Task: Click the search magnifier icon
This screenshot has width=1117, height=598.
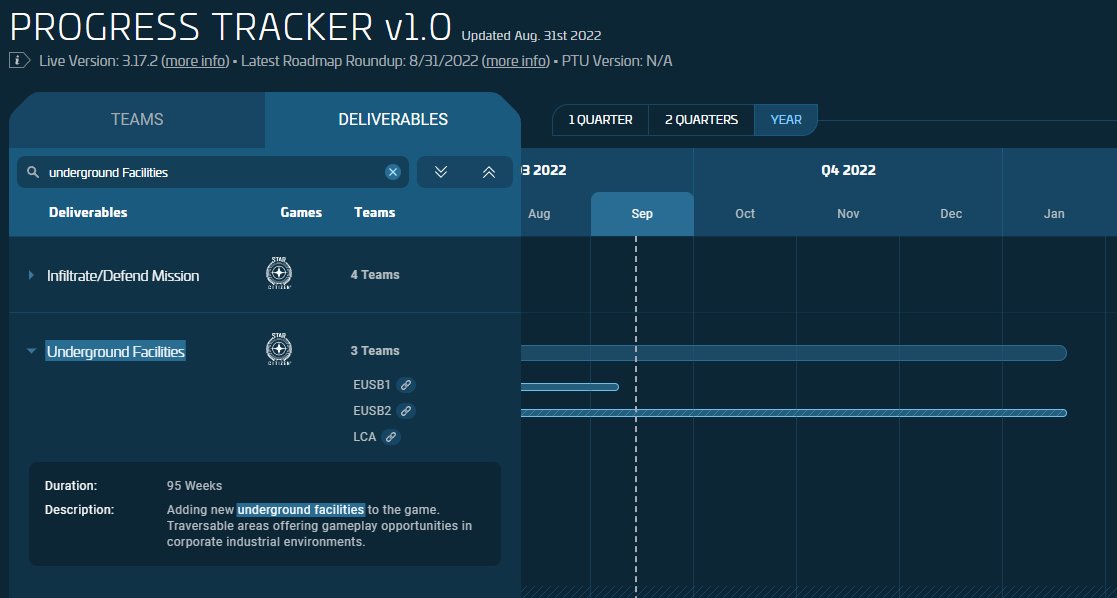Action: [32, 172]
